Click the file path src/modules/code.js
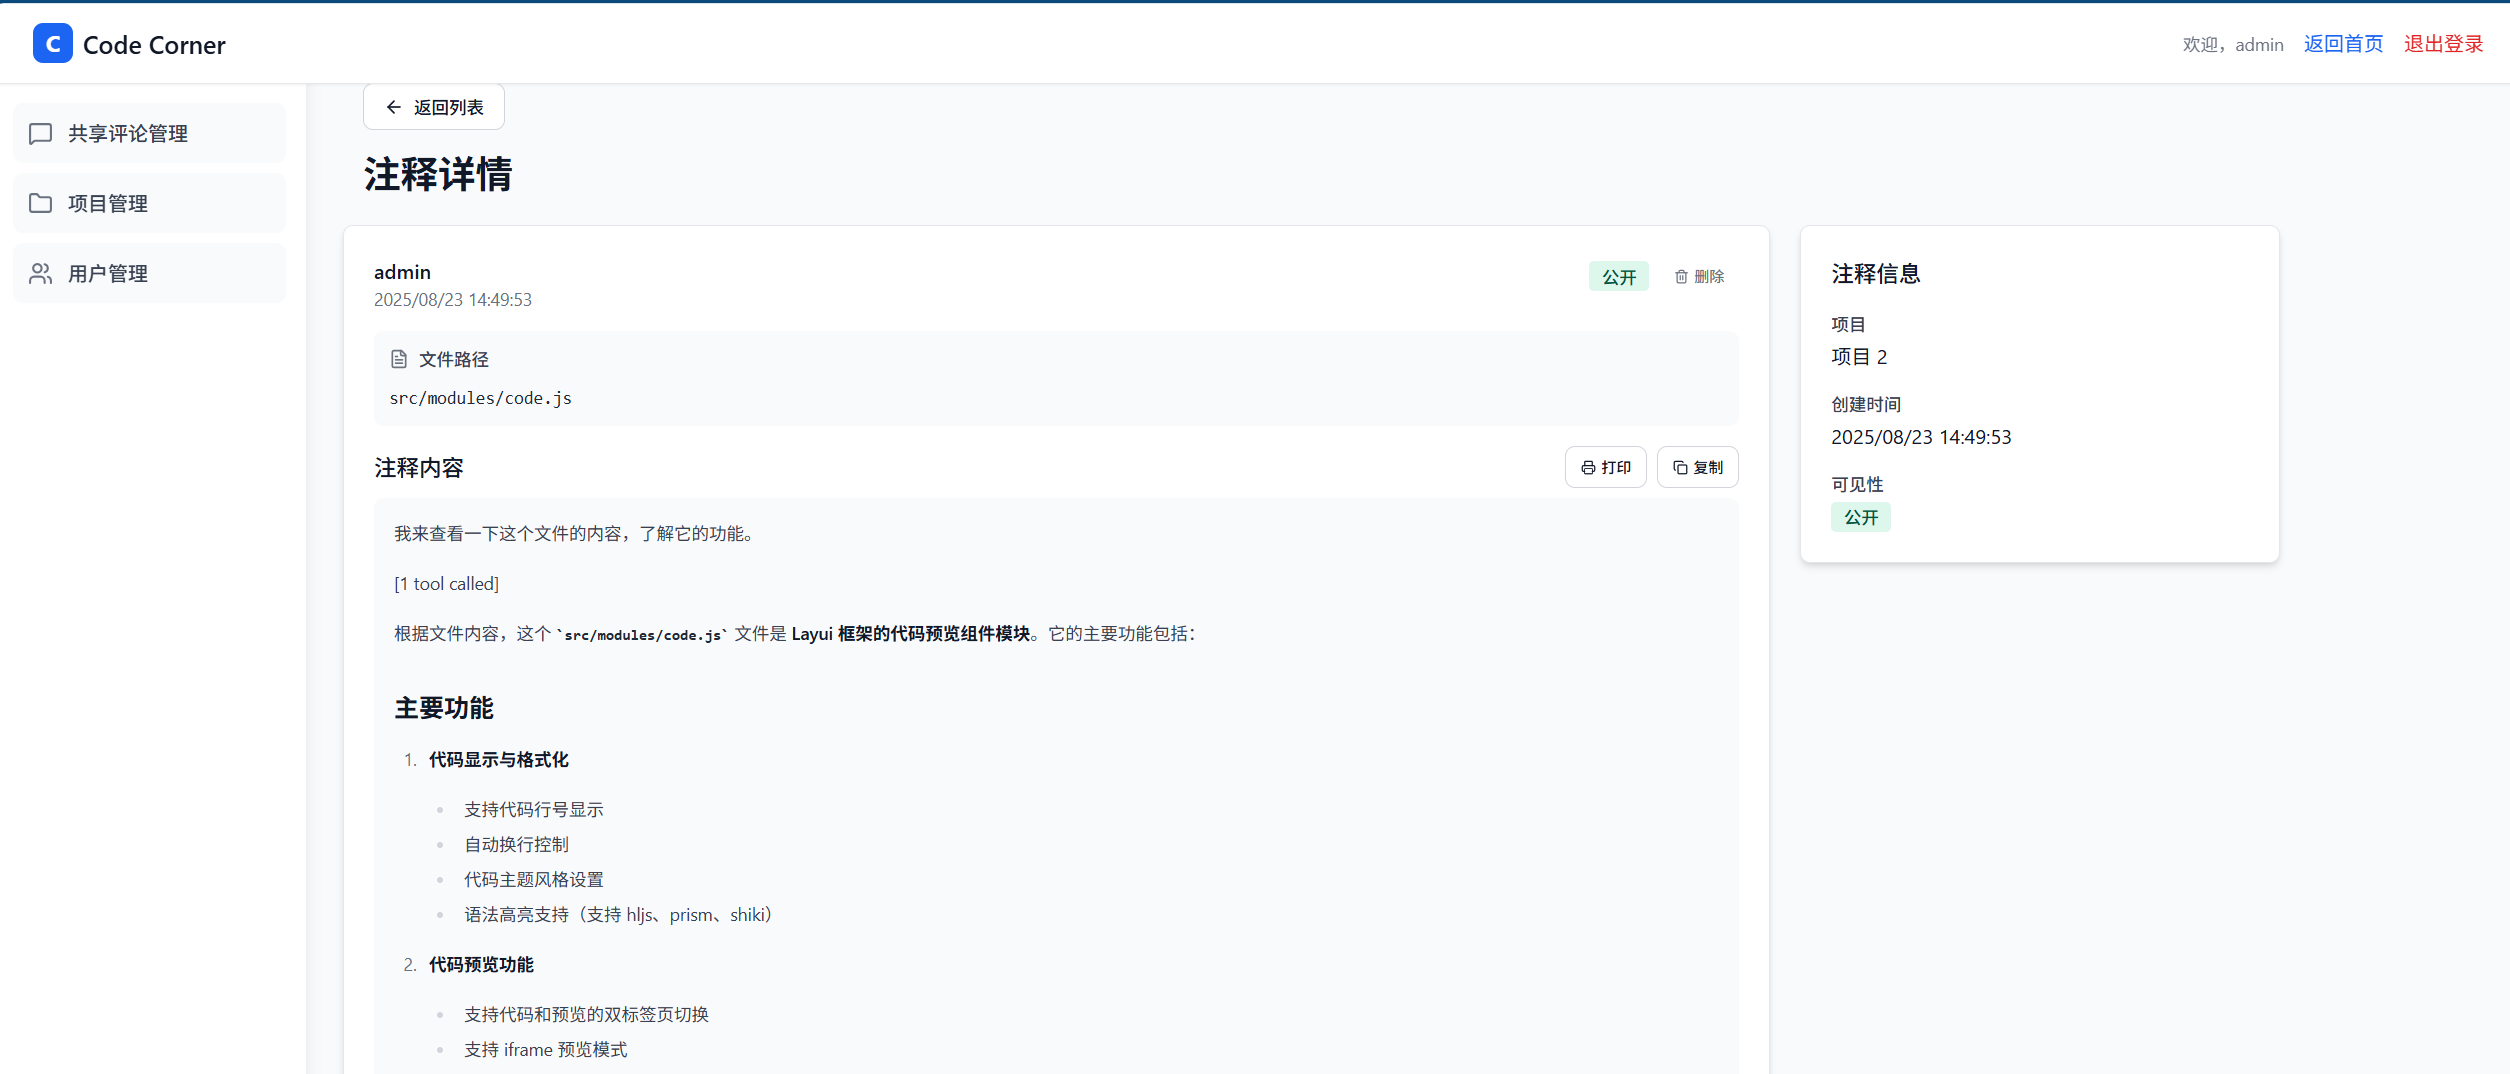 (481, 398)
